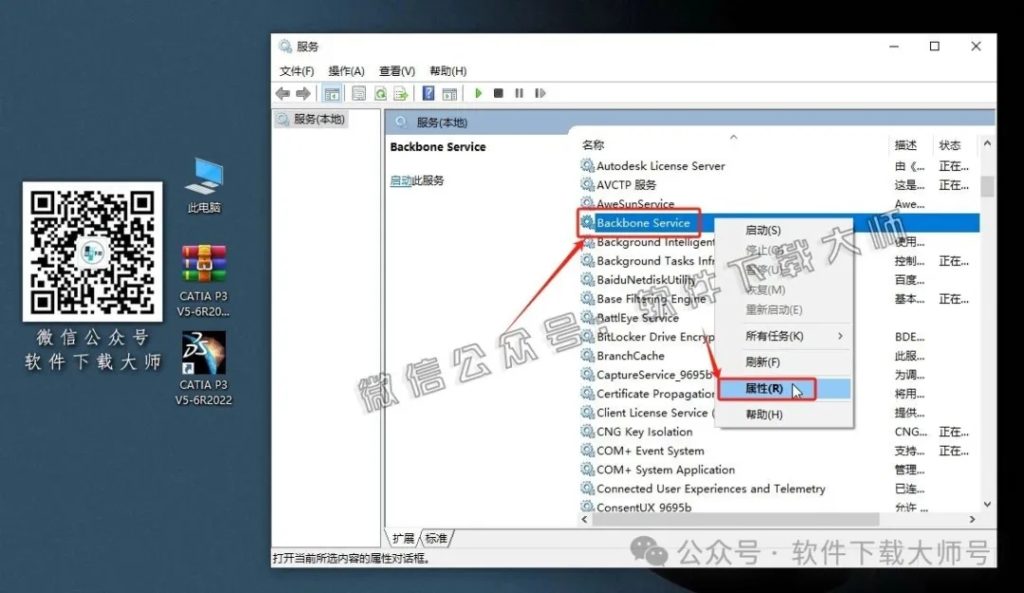
Task: Click the back navigation arrow in the toolbar
Action: click(x=281, y=93)
